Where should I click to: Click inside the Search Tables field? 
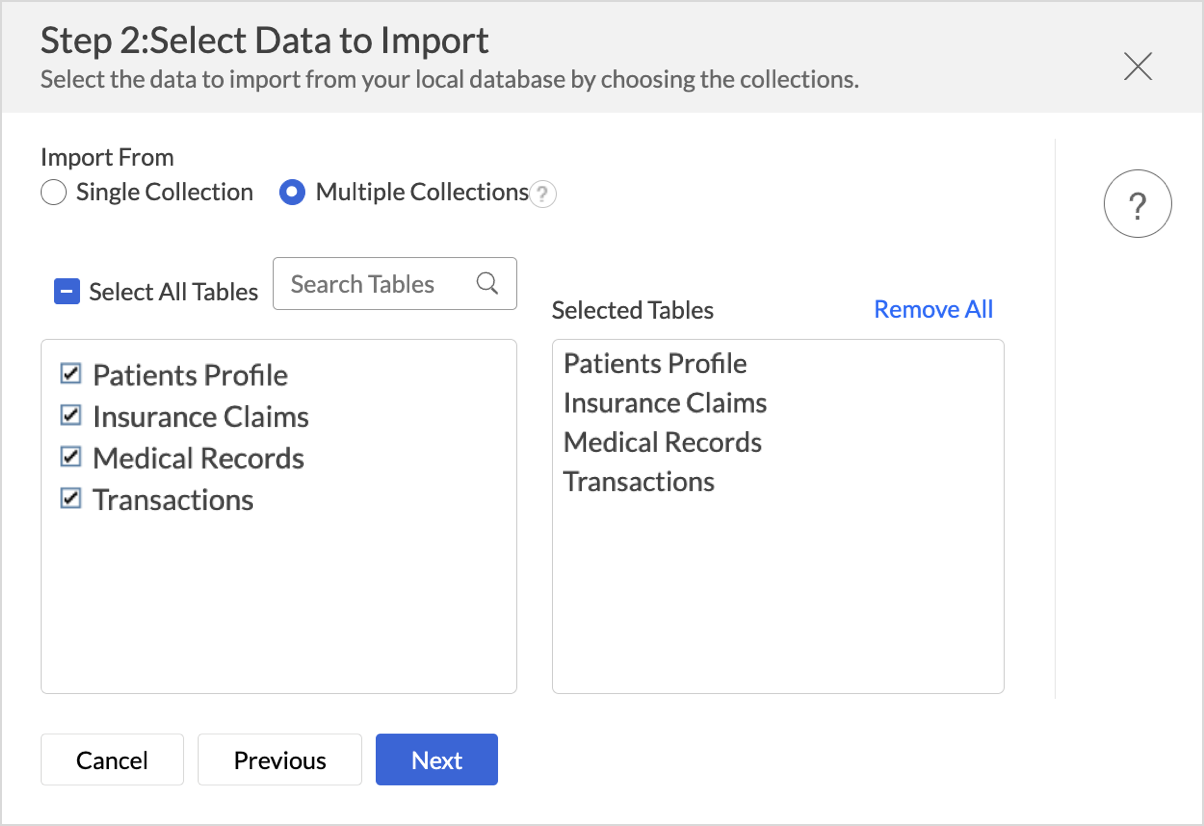(375, 284)
